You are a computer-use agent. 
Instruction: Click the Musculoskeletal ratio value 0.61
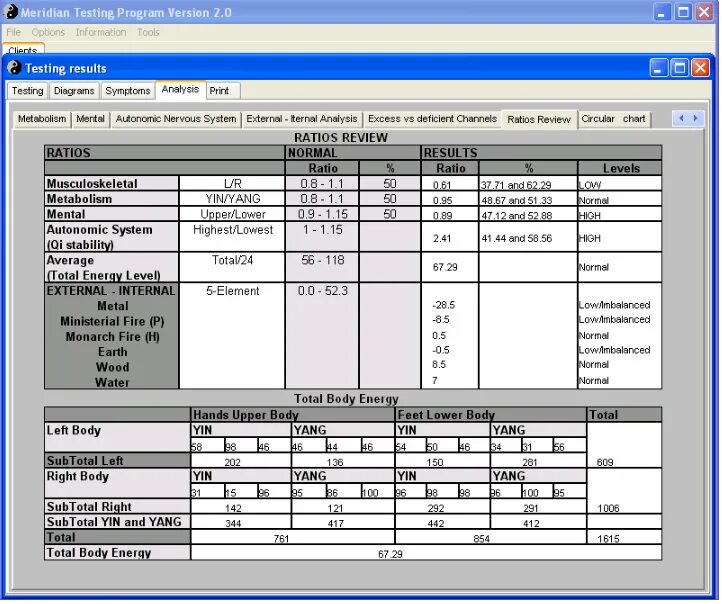(442, 185)
